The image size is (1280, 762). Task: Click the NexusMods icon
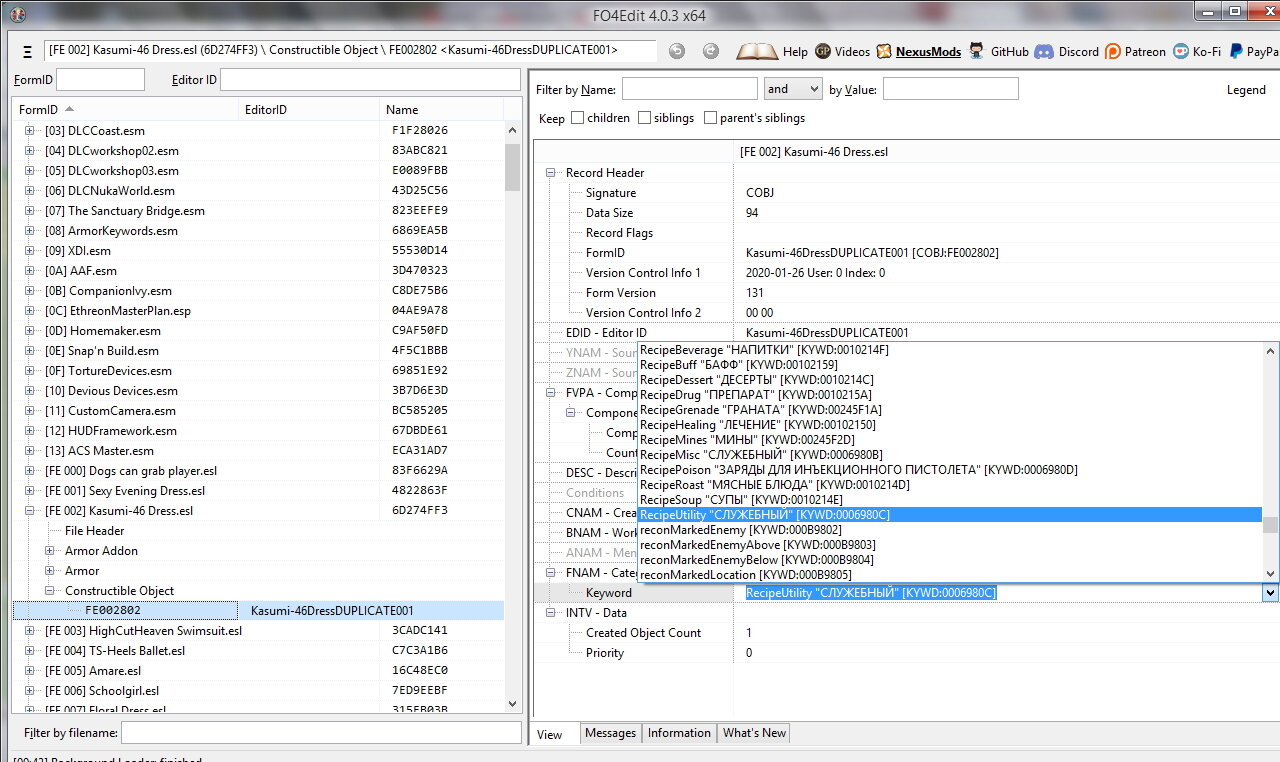coord(884,52)
